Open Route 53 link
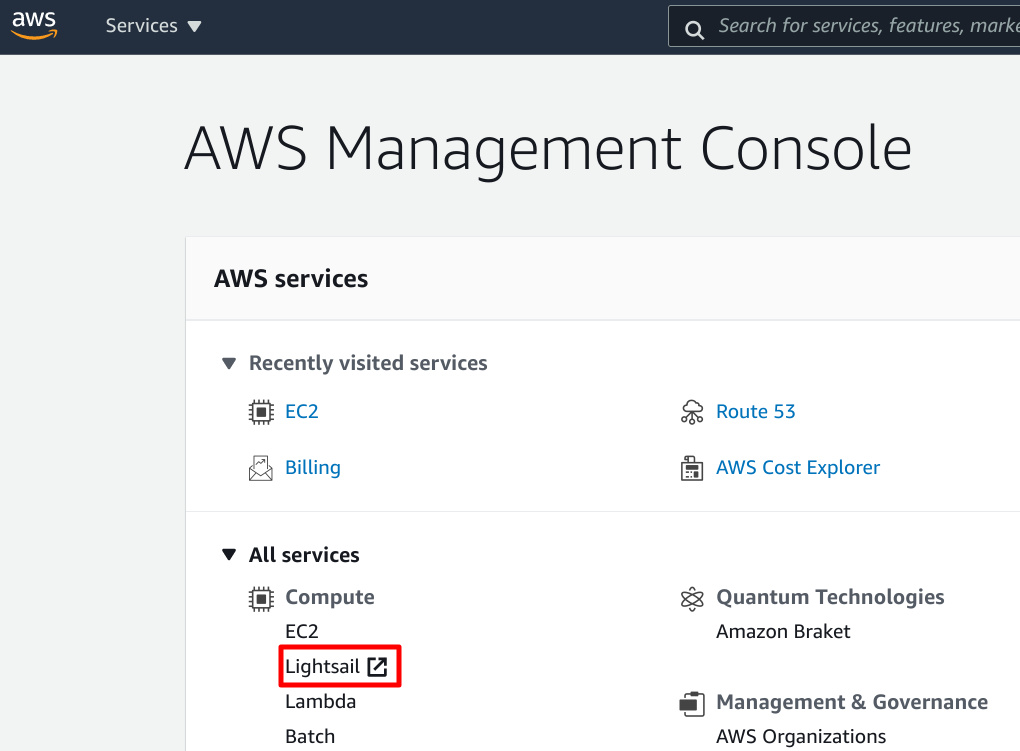The image size is (1020, 751). (755, 411)
